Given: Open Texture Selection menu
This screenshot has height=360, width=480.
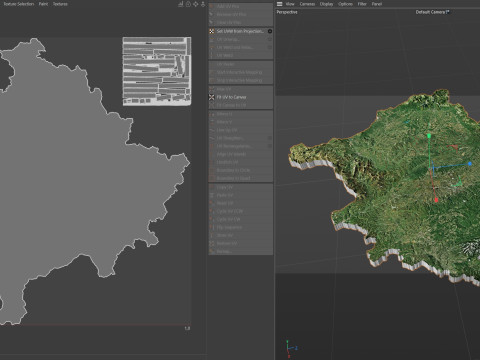Looking at the screenshot, I should 19,4.
